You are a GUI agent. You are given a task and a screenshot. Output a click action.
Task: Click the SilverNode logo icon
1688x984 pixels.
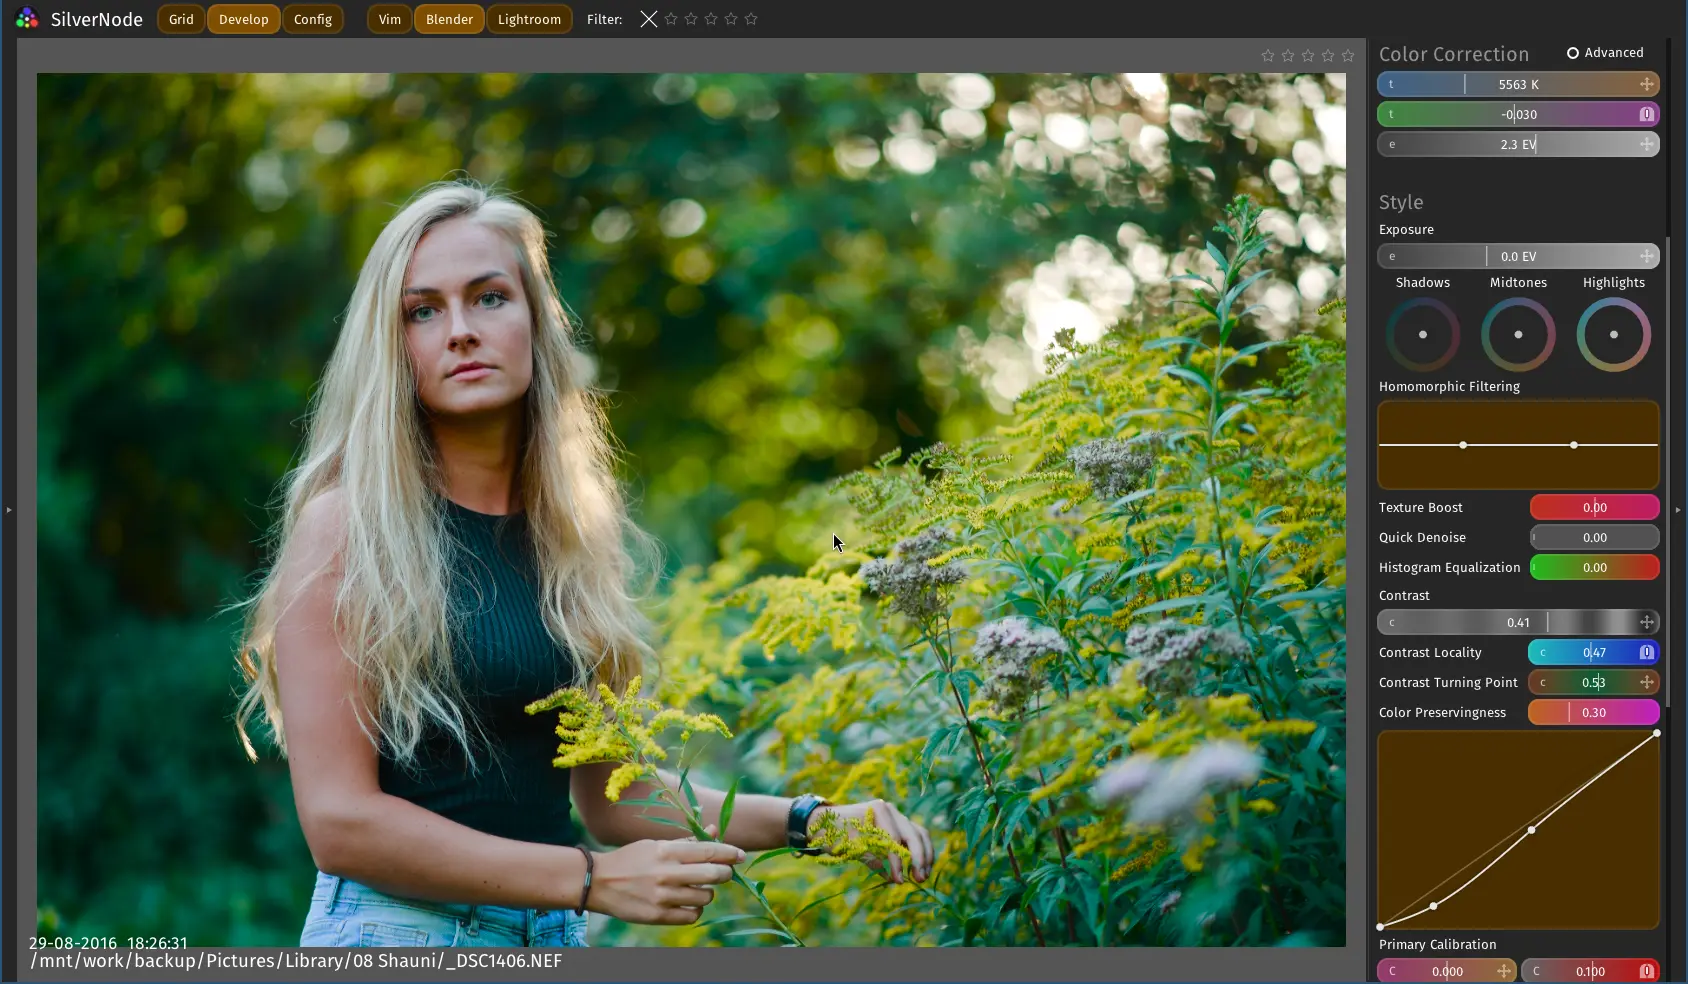[x=27, y=19]
